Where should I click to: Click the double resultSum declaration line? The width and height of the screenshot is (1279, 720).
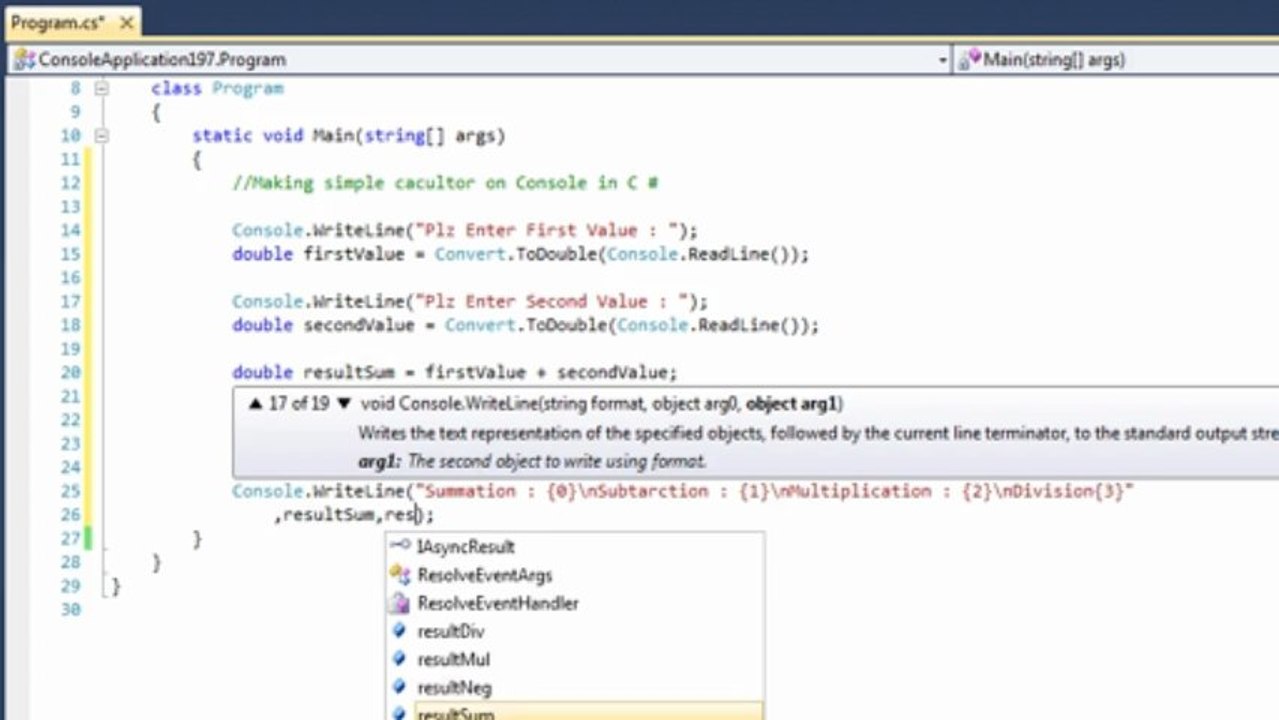tap(455, 372)
